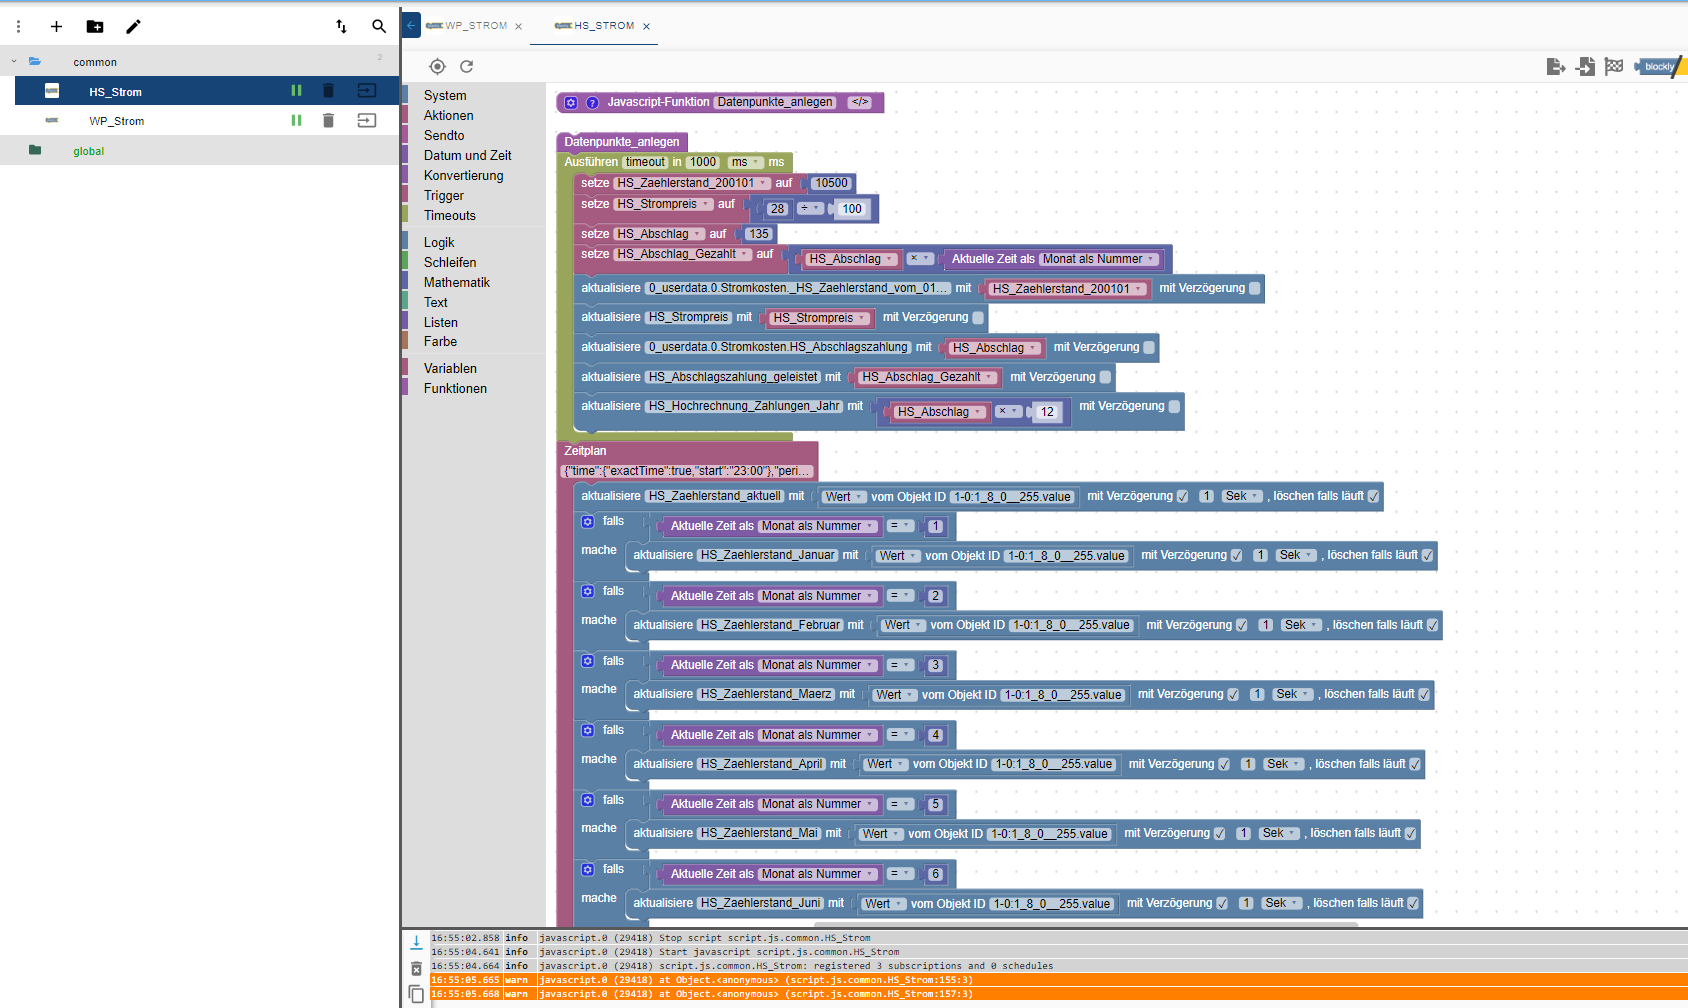Toggle mit Verzögerung on HS_Strompreis update
This screenshot has height=1008, width=1688.
tap(978, 317)
